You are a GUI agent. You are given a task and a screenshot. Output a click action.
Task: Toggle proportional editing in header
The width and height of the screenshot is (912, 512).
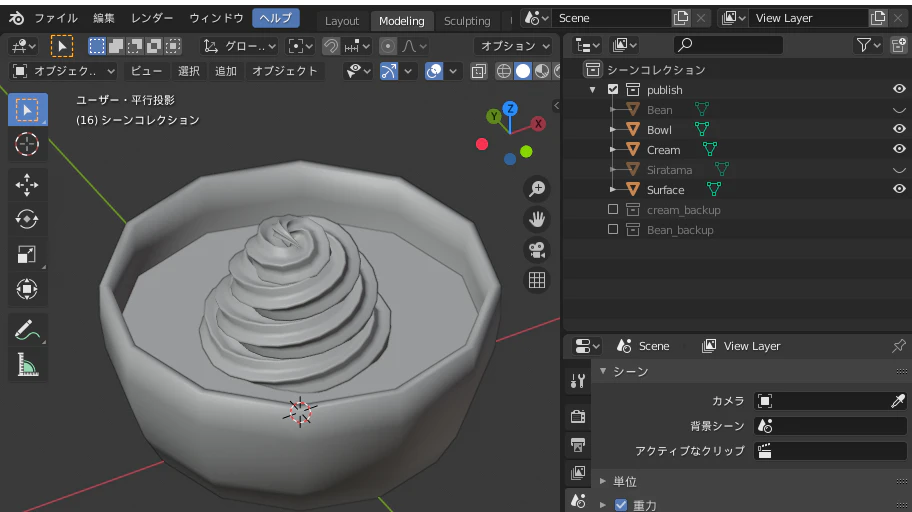(x=388, y=46)
